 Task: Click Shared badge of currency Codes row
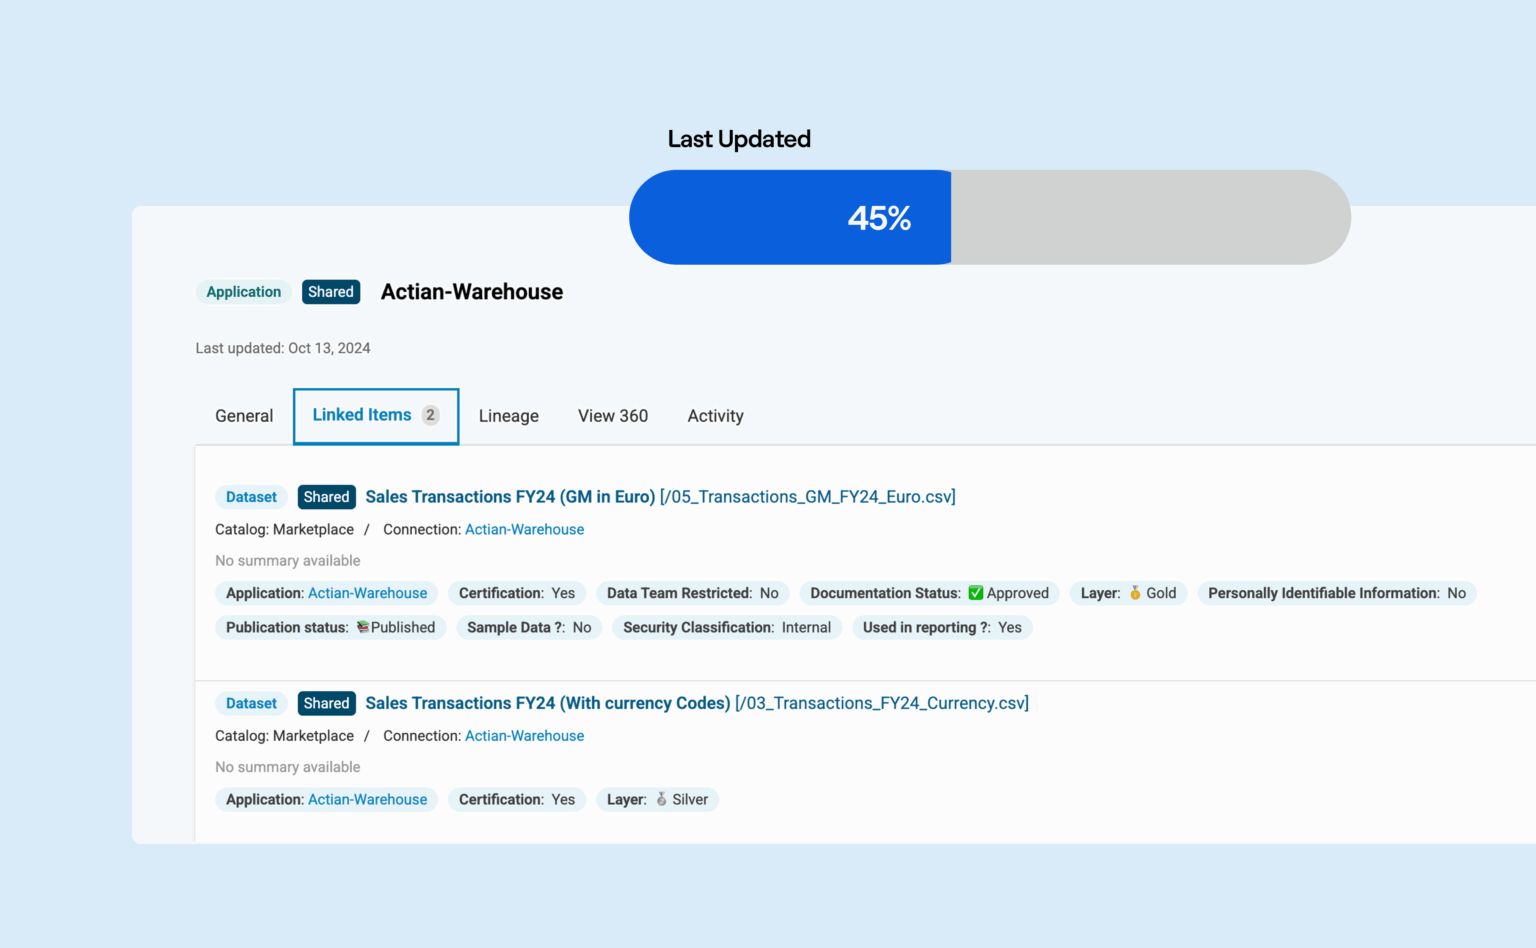pyautogui.click(x=327, y=703)
